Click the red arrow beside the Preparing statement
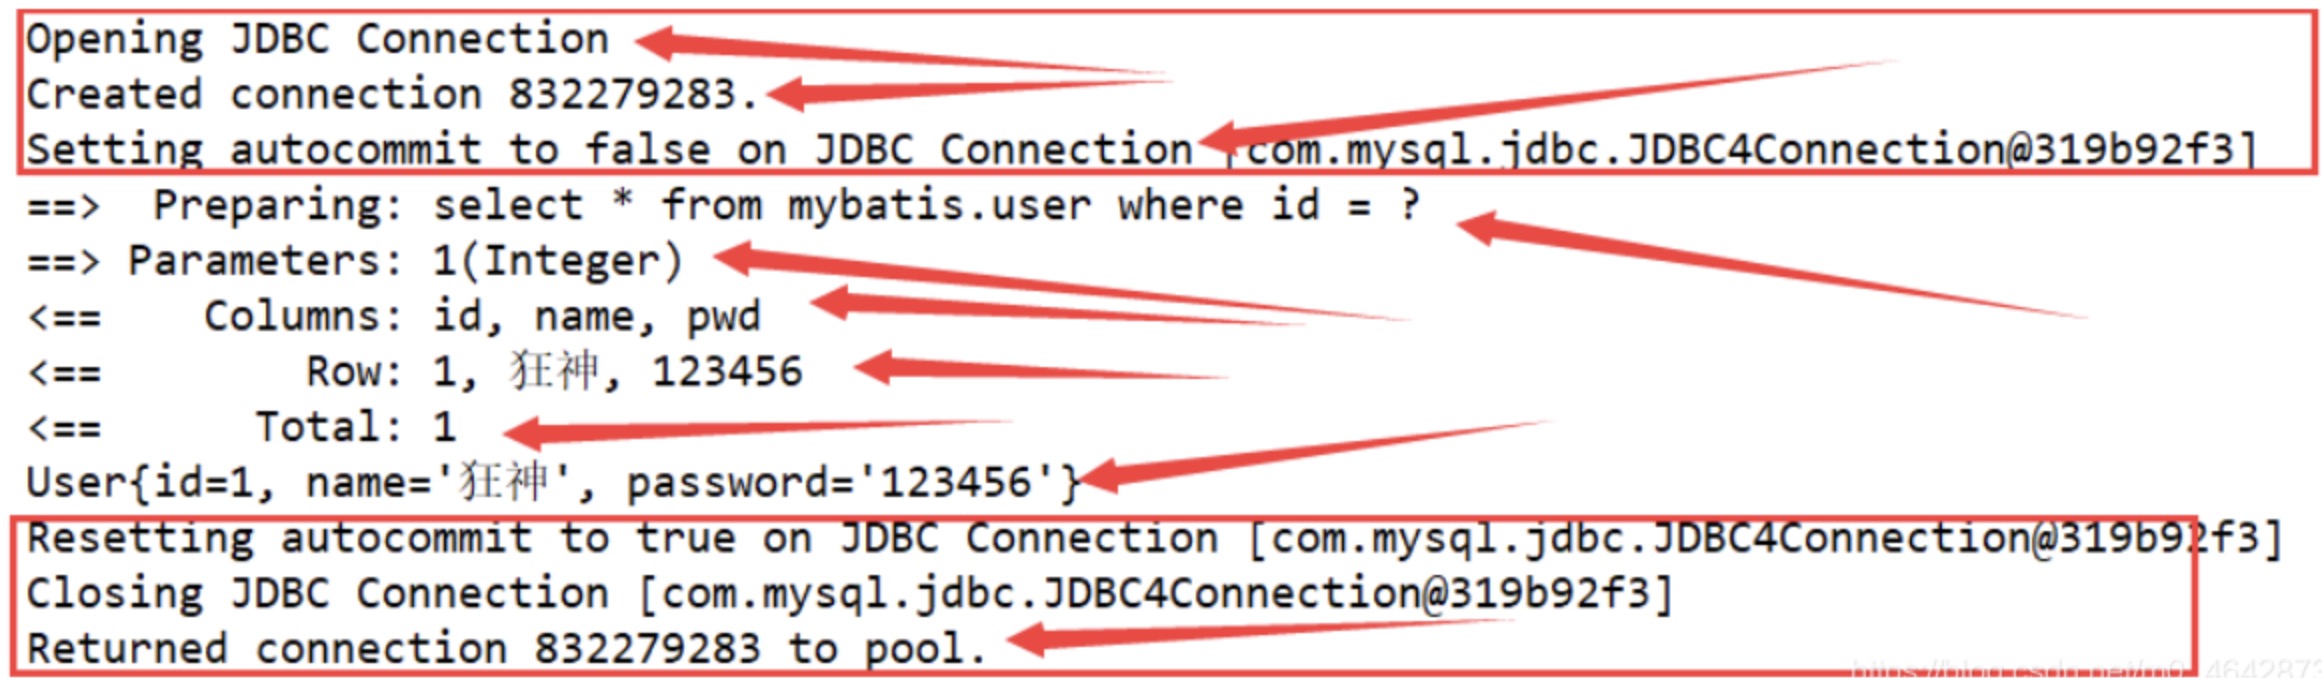 coord(1770,265)
